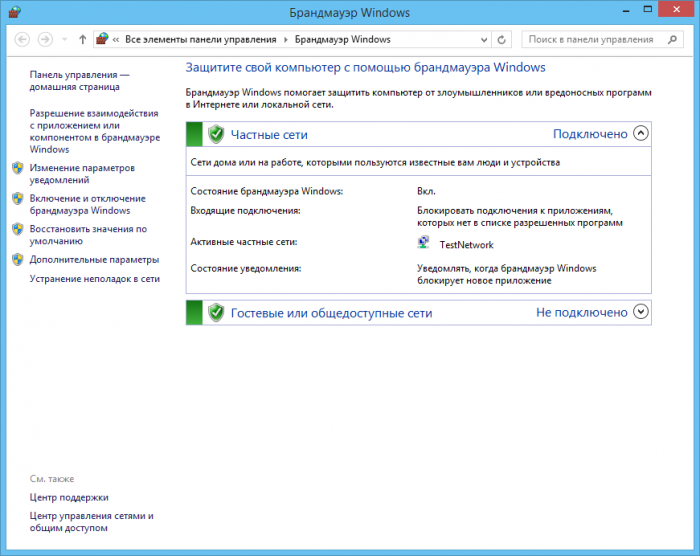Open 'Центр поддержки' link
This screenshot has height=556, width=700.
[x=69, y=497]
